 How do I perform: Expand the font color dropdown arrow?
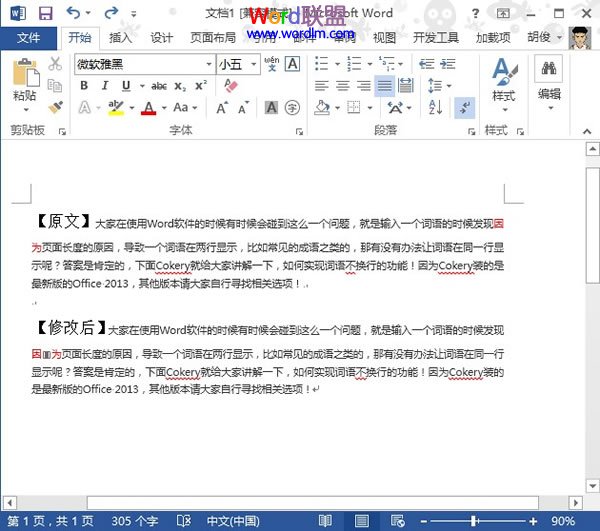click(x=163, y=108)
